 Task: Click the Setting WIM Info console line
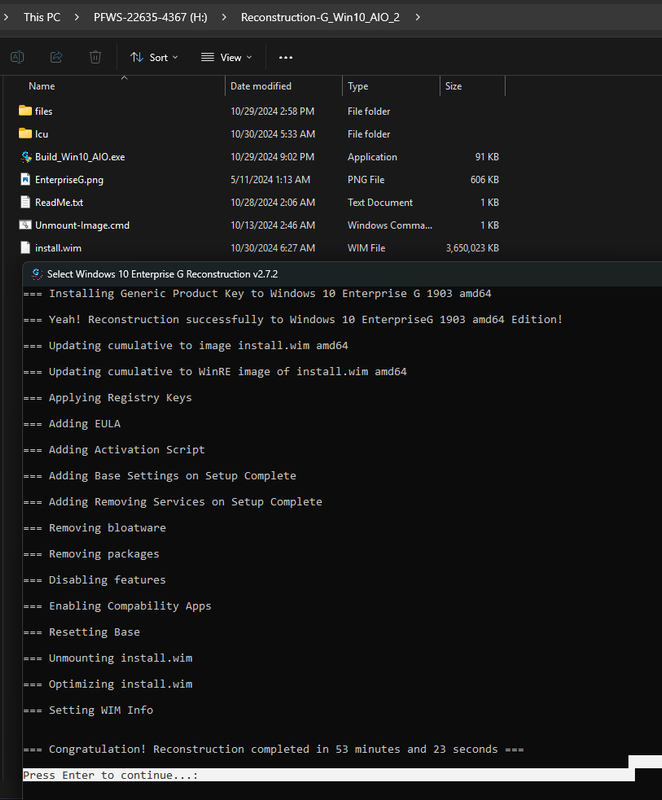88,710
